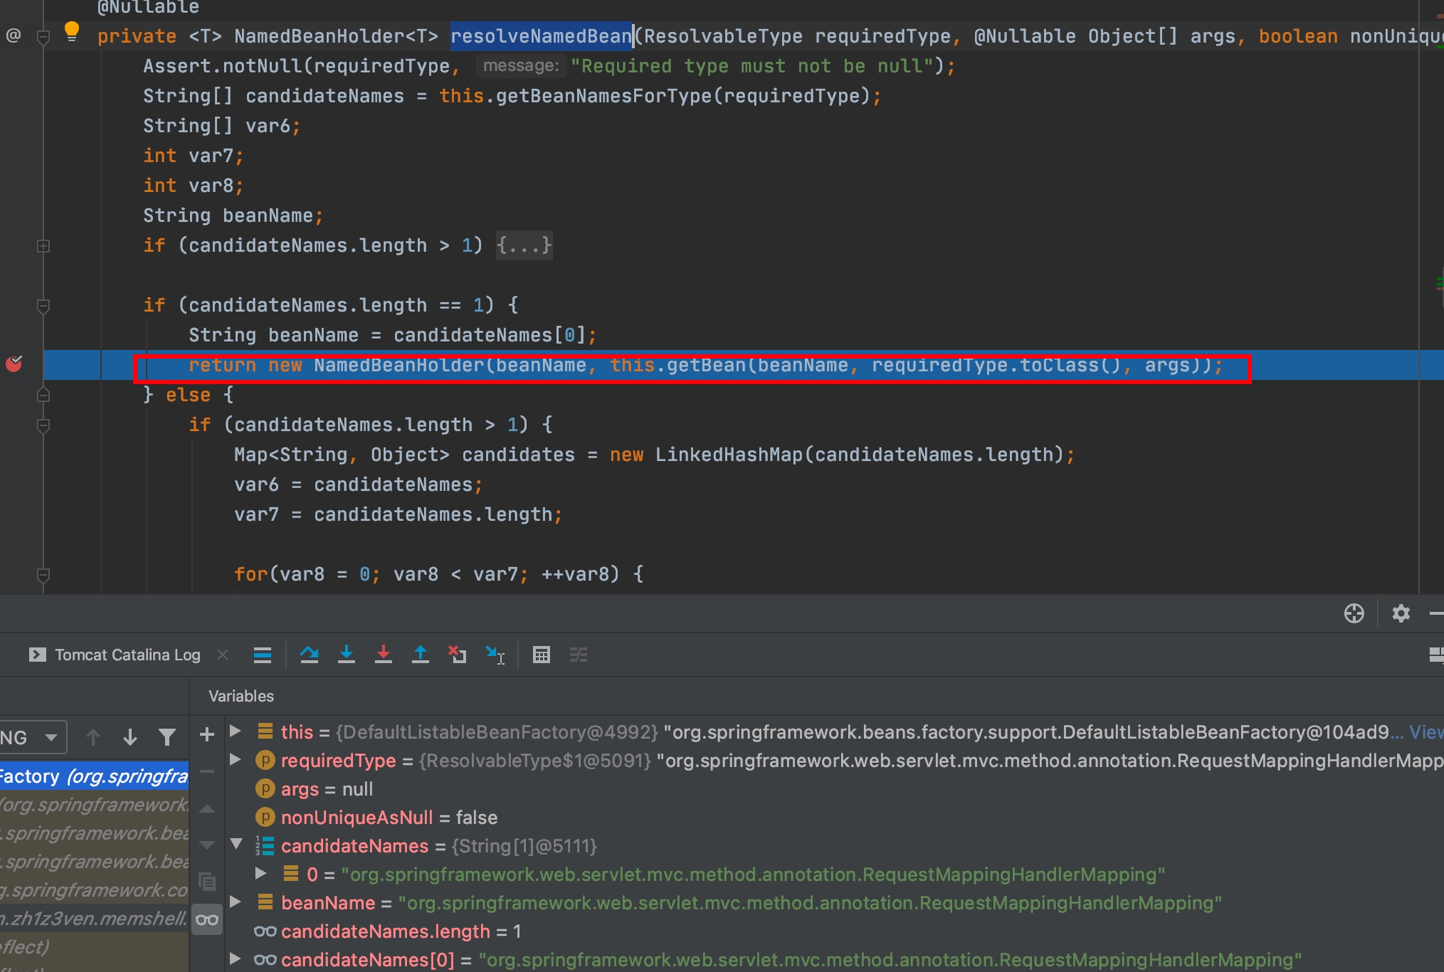The width and height of the screenshot is (1444, 972).
Task: Click the blue Step Into icon
Action: pyautogui.click(x=346, y=655)
